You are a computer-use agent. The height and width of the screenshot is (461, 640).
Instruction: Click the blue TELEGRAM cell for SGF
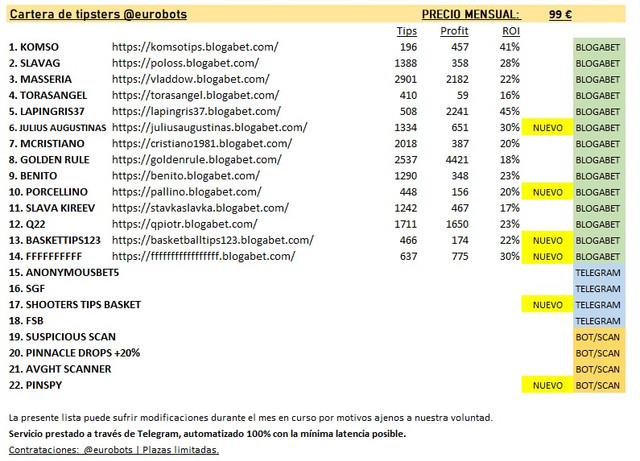tap(599, 289)
